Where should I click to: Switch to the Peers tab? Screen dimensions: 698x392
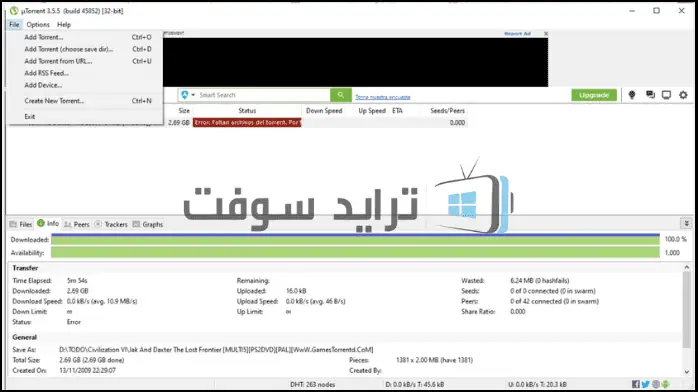(77, 224)
